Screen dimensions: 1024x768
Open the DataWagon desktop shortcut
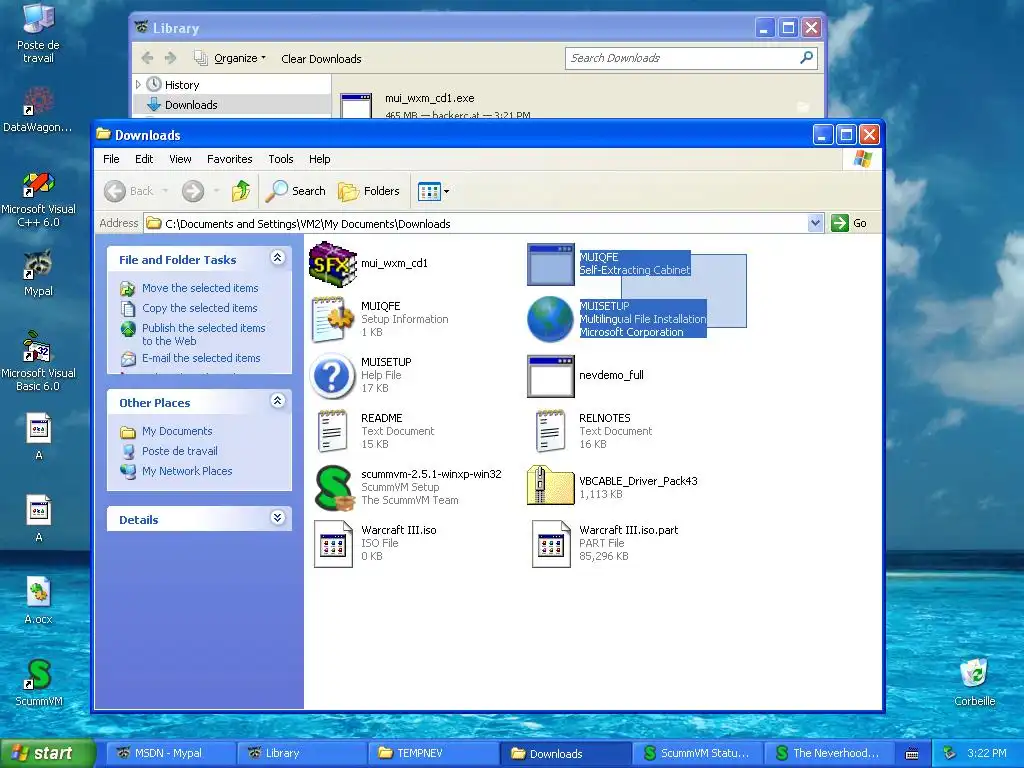tap(38, 110)
